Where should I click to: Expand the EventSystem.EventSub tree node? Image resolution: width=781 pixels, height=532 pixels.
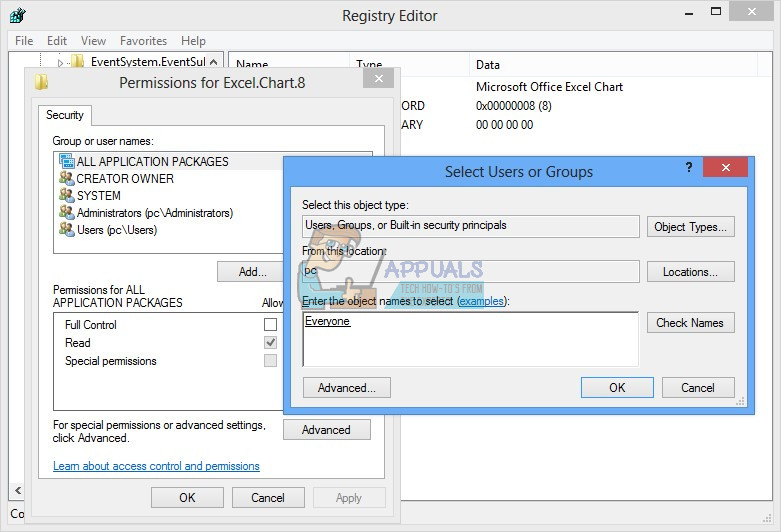pos(60,63)
